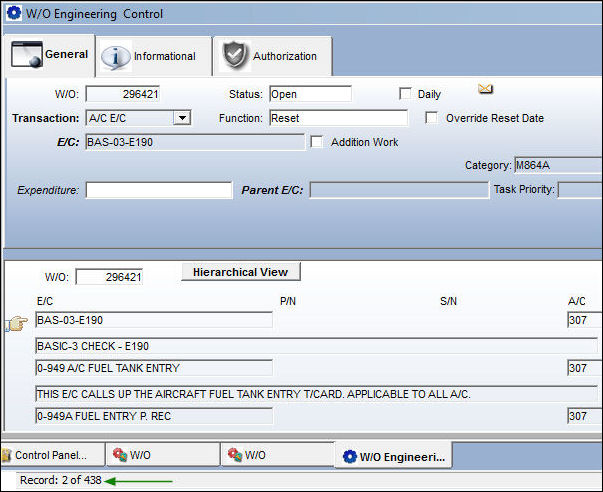Select the second W/O window tab
This screenshot has width=603, height=492.
click(x=278, y=455)
